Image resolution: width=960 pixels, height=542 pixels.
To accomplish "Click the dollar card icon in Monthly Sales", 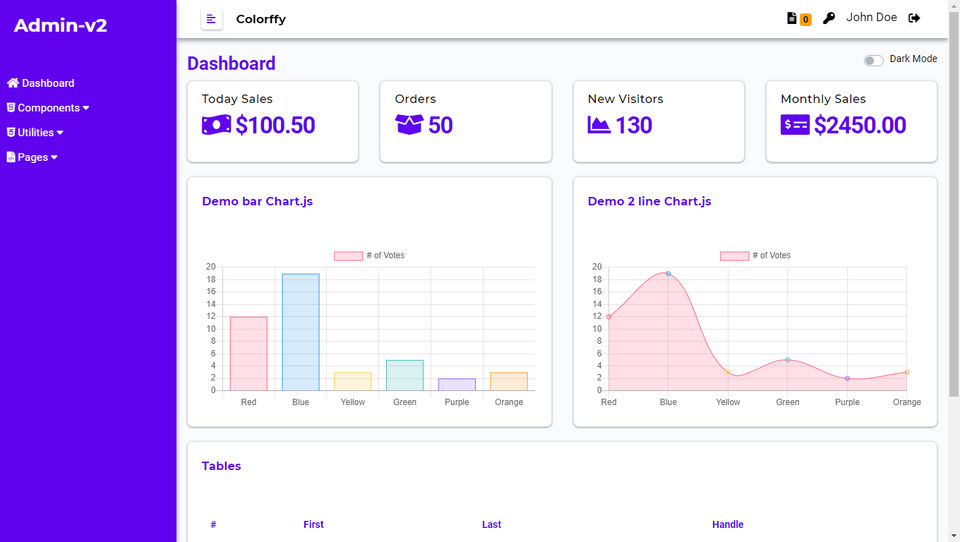I will 795,125.
